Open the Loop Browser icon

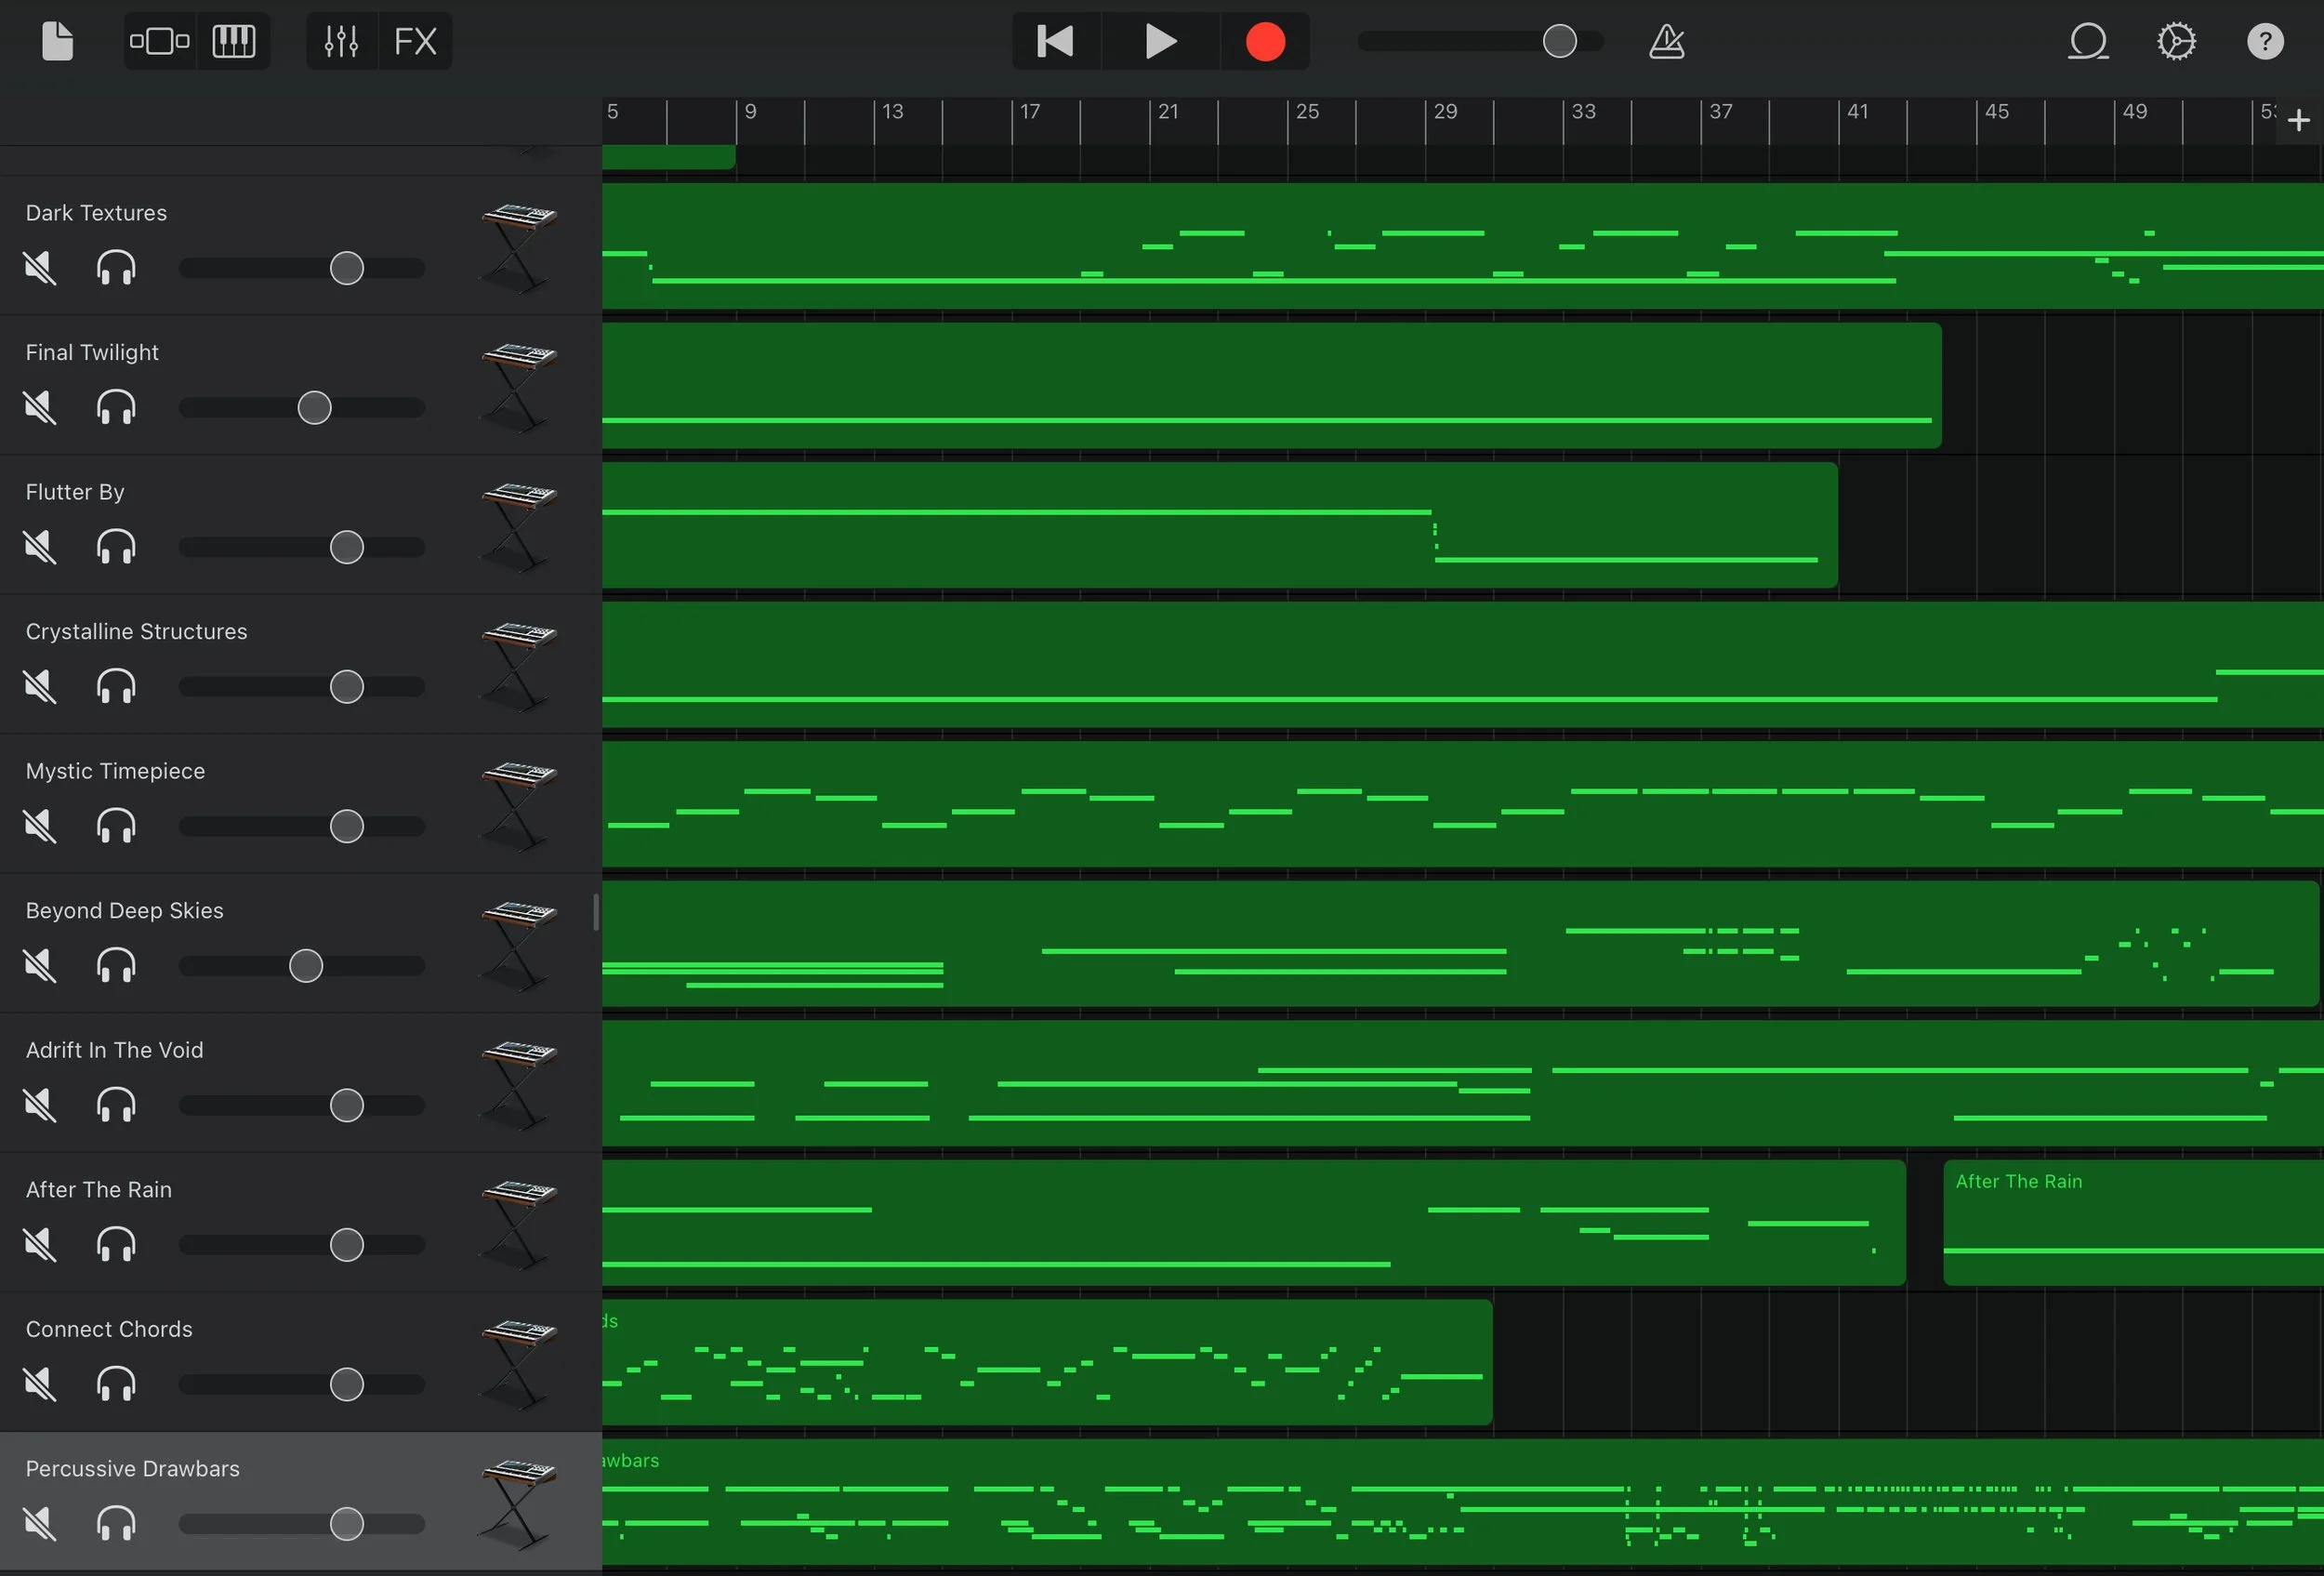tap(2089, 41)
